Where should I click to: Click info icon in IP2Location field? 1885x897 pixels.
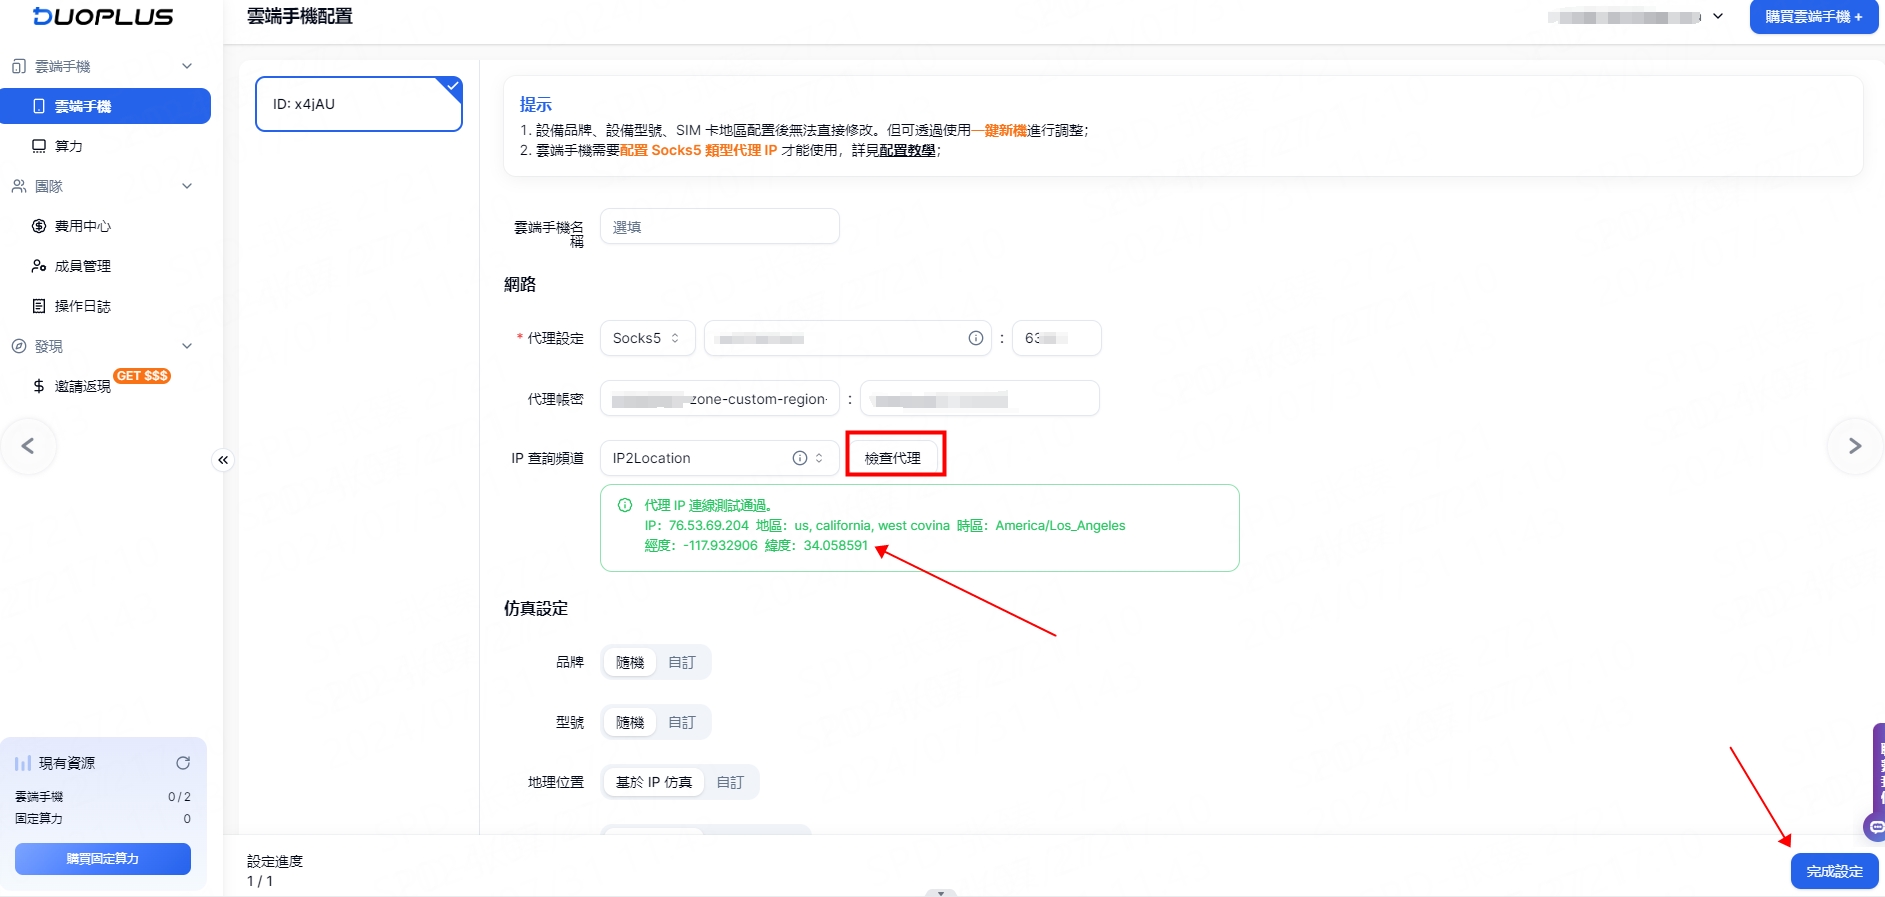point(799,458)
